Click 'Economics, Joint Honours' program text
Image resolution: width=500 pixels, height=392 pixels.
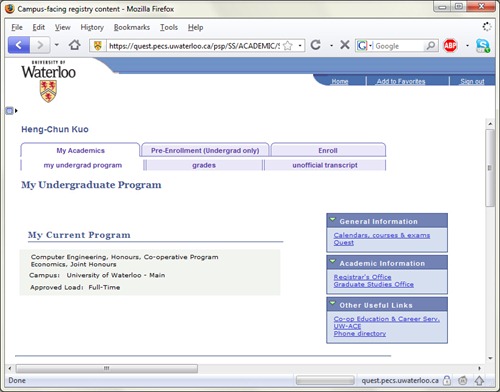click(74, 264)
